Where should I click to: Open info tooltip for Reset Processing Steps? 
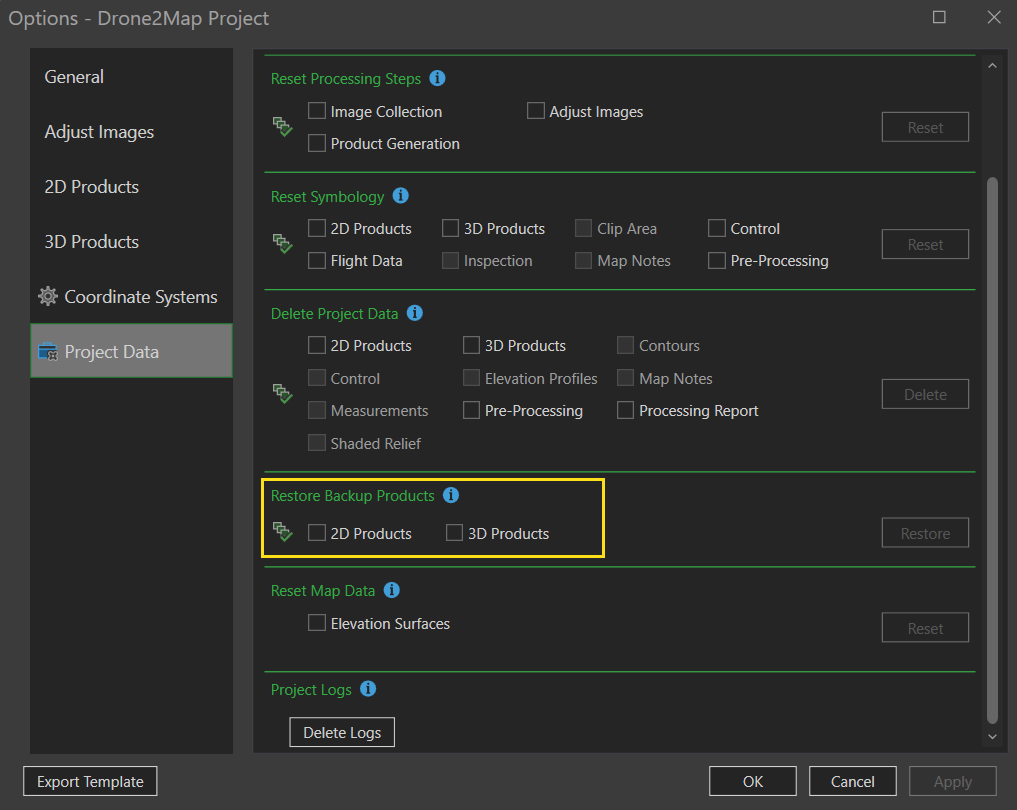click(x=438, y=78)
